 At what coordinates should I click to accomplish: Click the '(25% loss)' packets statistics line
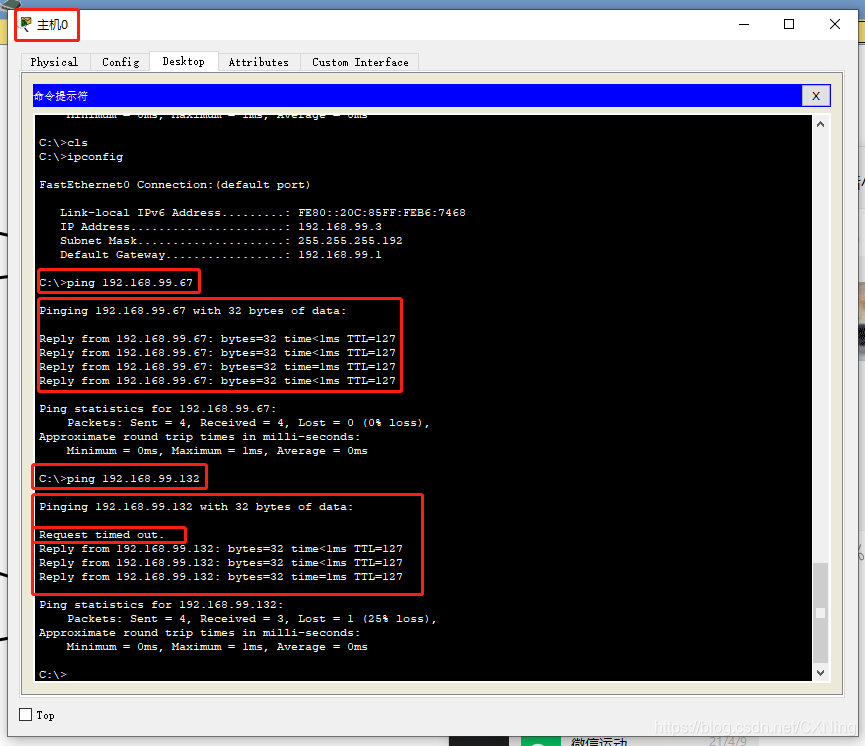click(252, 619)
